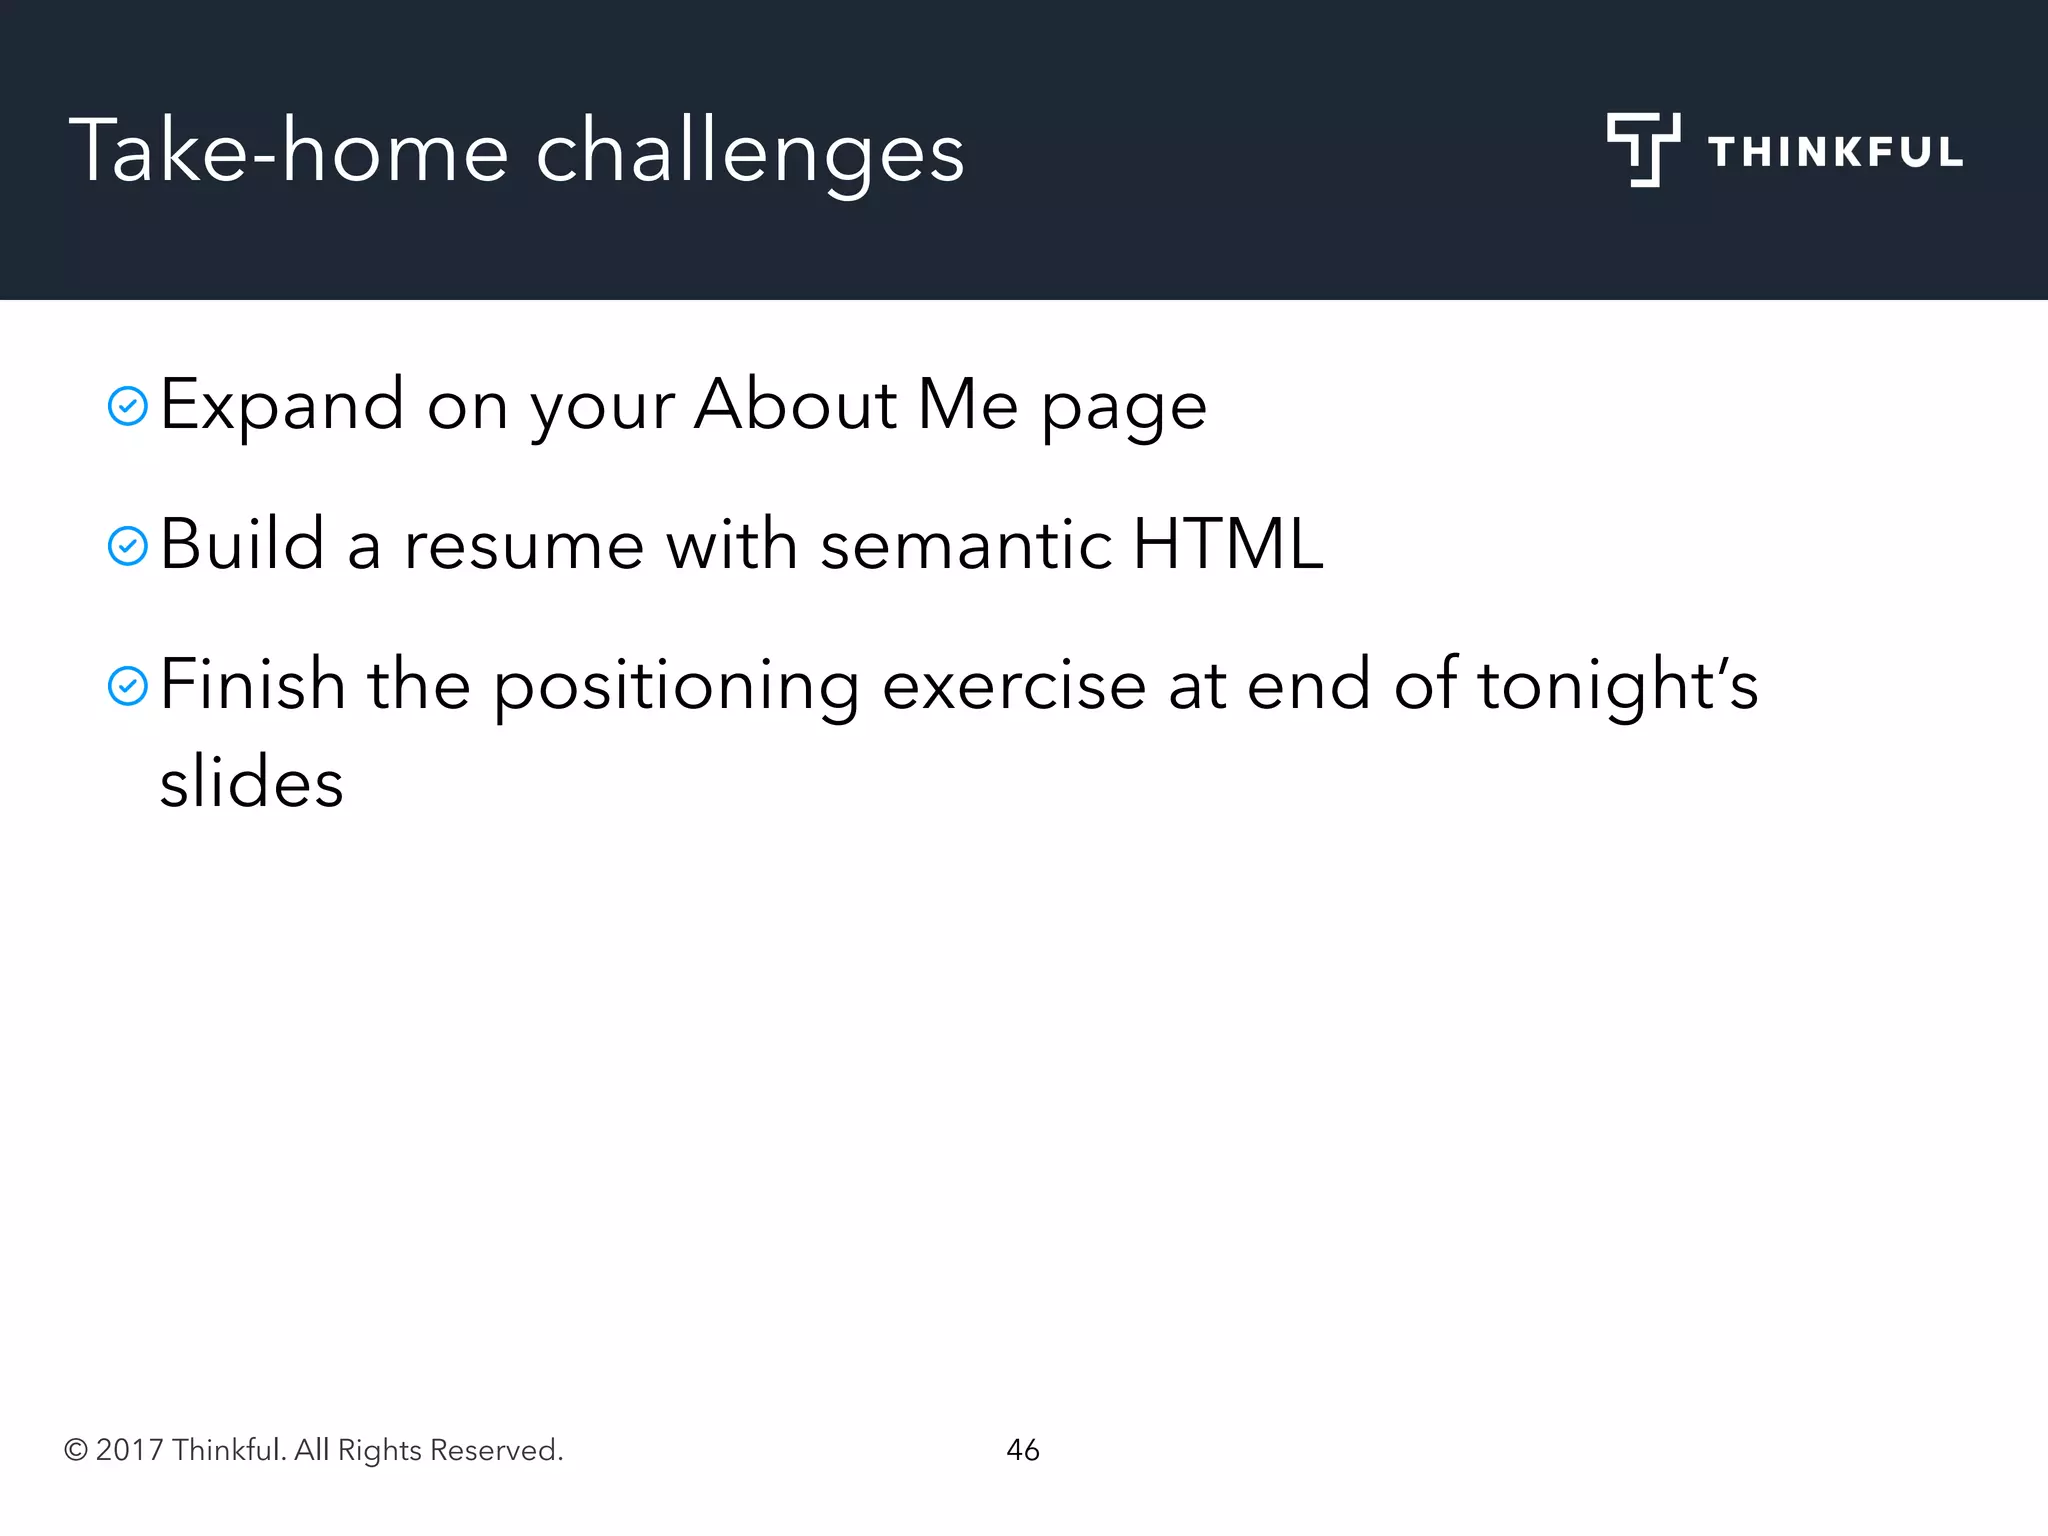Click the word 'positioning' in third bullet
This screenshot has height=1536, width=2048.
(x=677, y=688)
